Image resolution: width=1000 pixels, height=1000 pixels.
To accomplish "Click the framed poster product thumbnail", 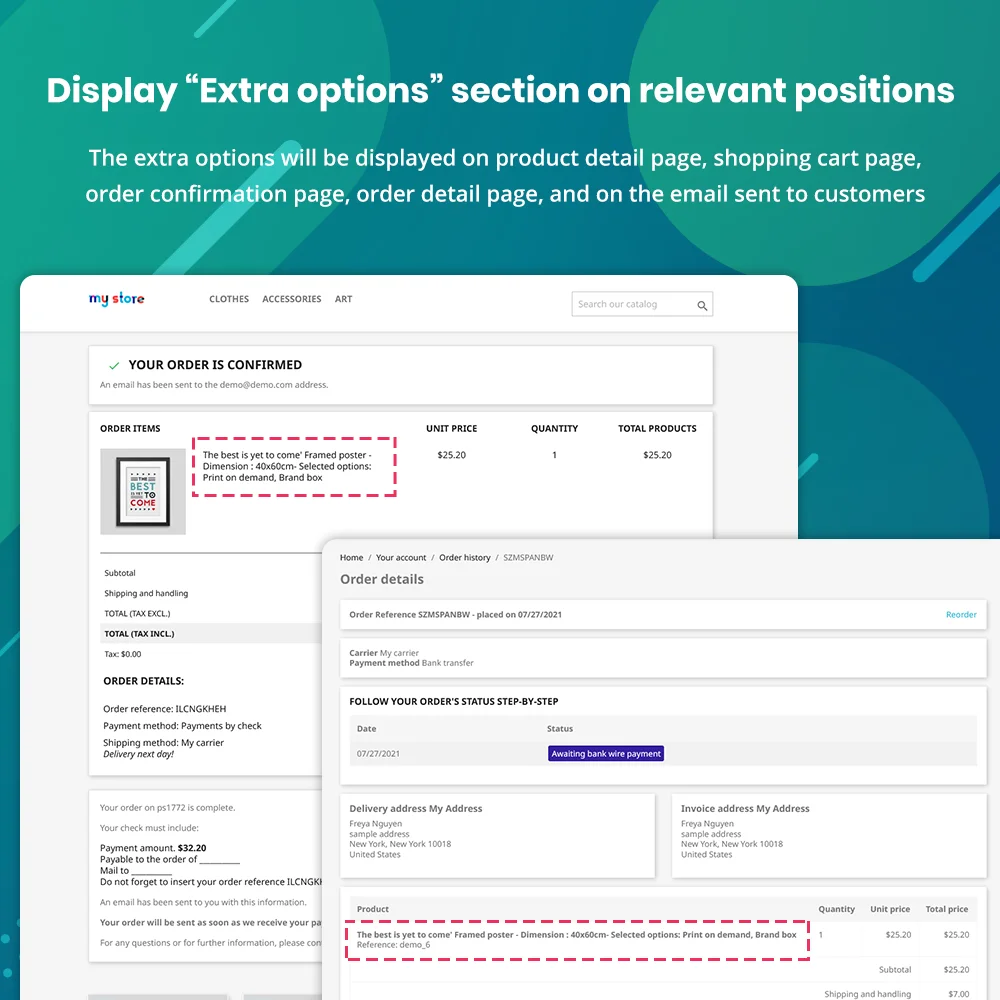I will (x=143, y=490).
